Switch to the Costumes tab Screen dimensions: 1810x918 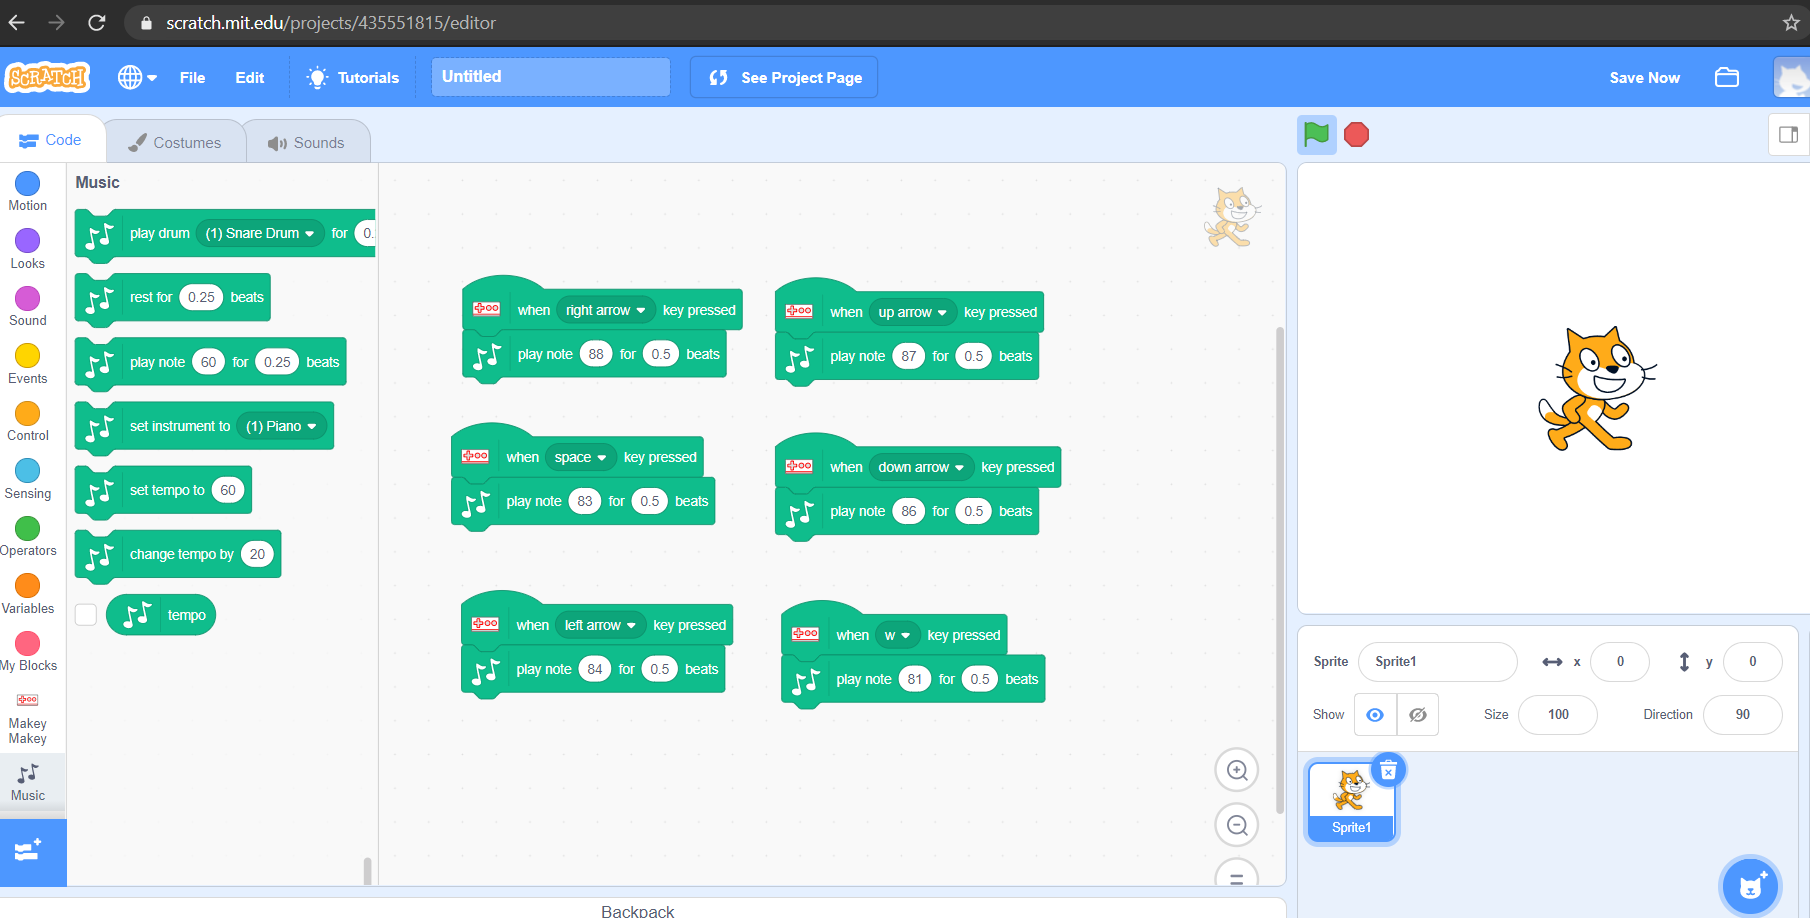pyautogui.click(x=175, y=142)
